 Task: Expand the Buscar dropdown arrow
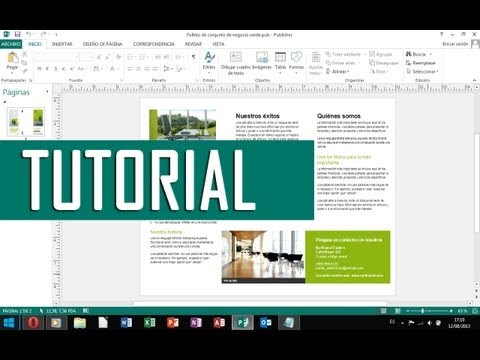click(x=431, y=54)
